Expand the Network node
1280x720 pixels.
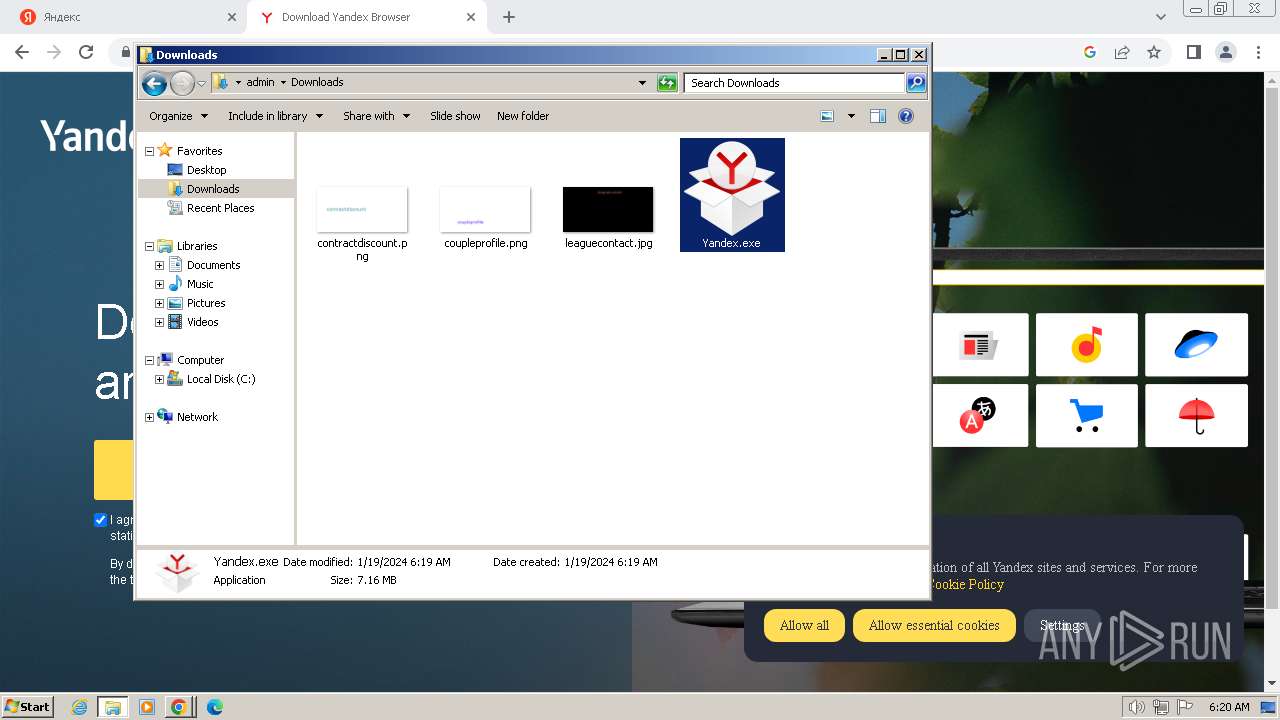150,417
